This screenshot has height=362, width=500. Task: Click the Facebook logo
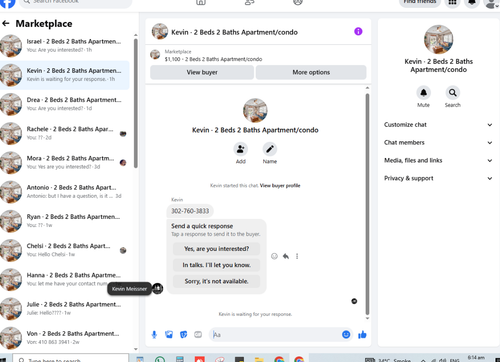click(x=7, y=3)
